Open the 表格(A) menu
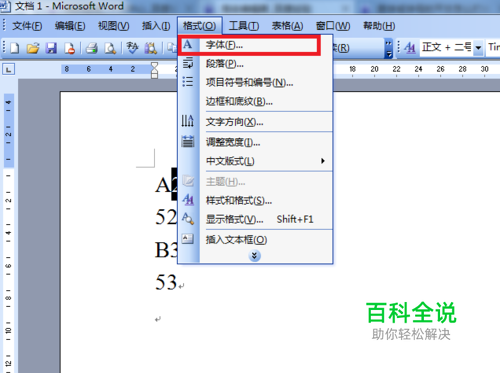This screenshot has width=500, height=373. point(287,26)
